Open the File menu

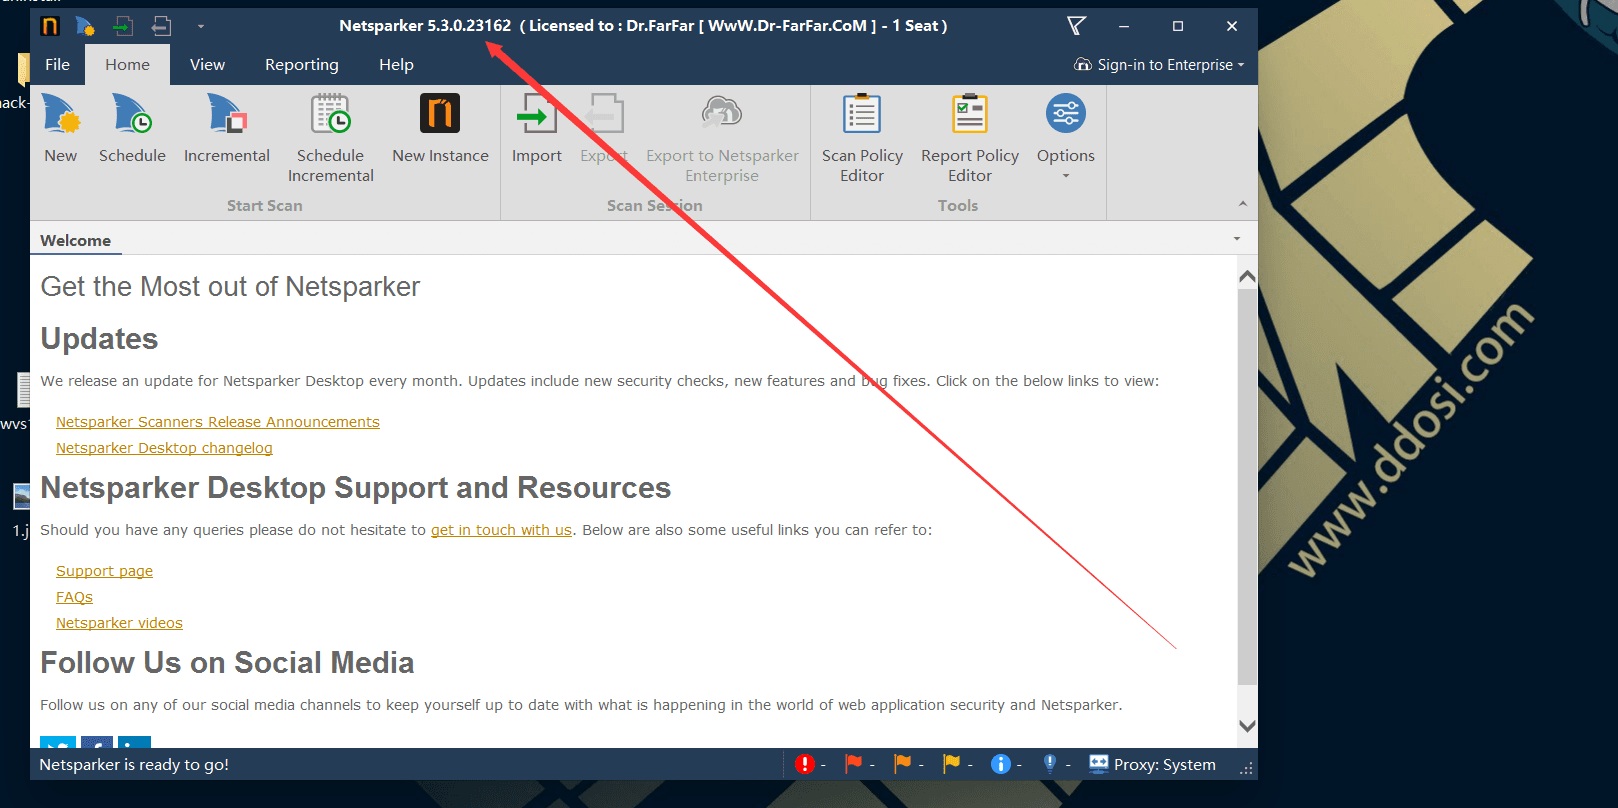click(x=57, y=64)
